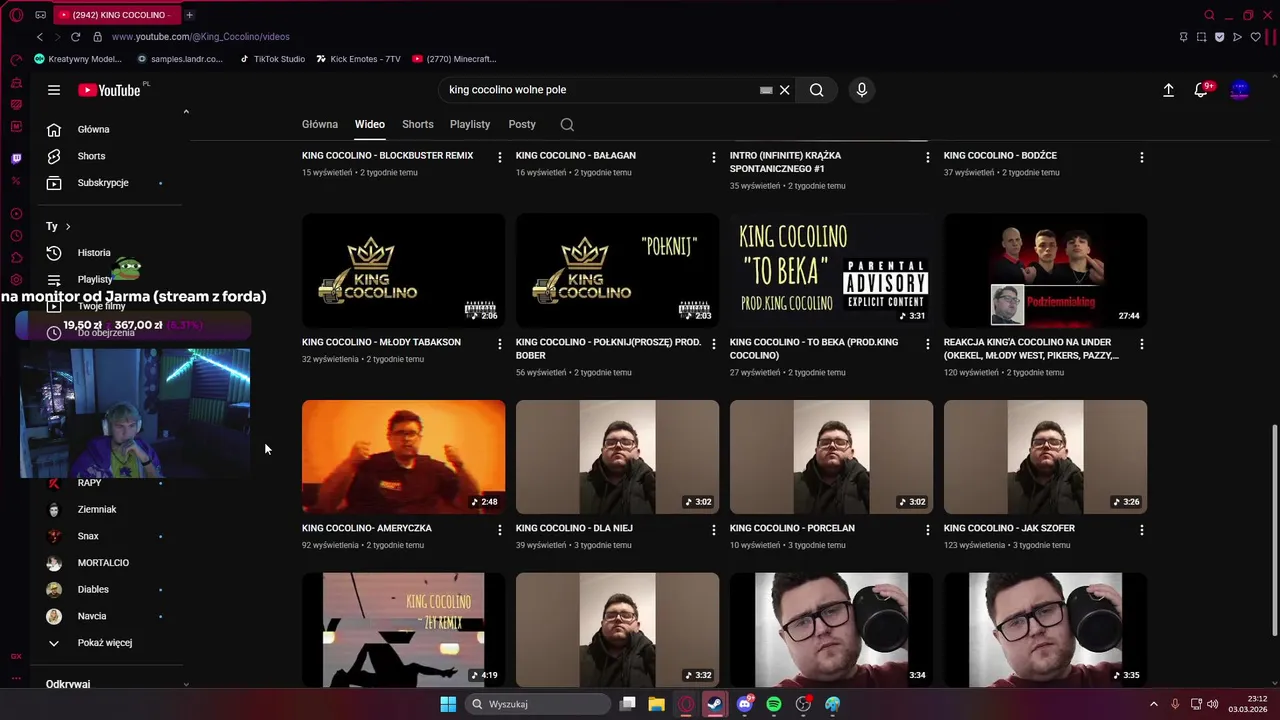1280x720 pixels.
Task: Click the YouTube search input field
Action: tap(600, 90)
